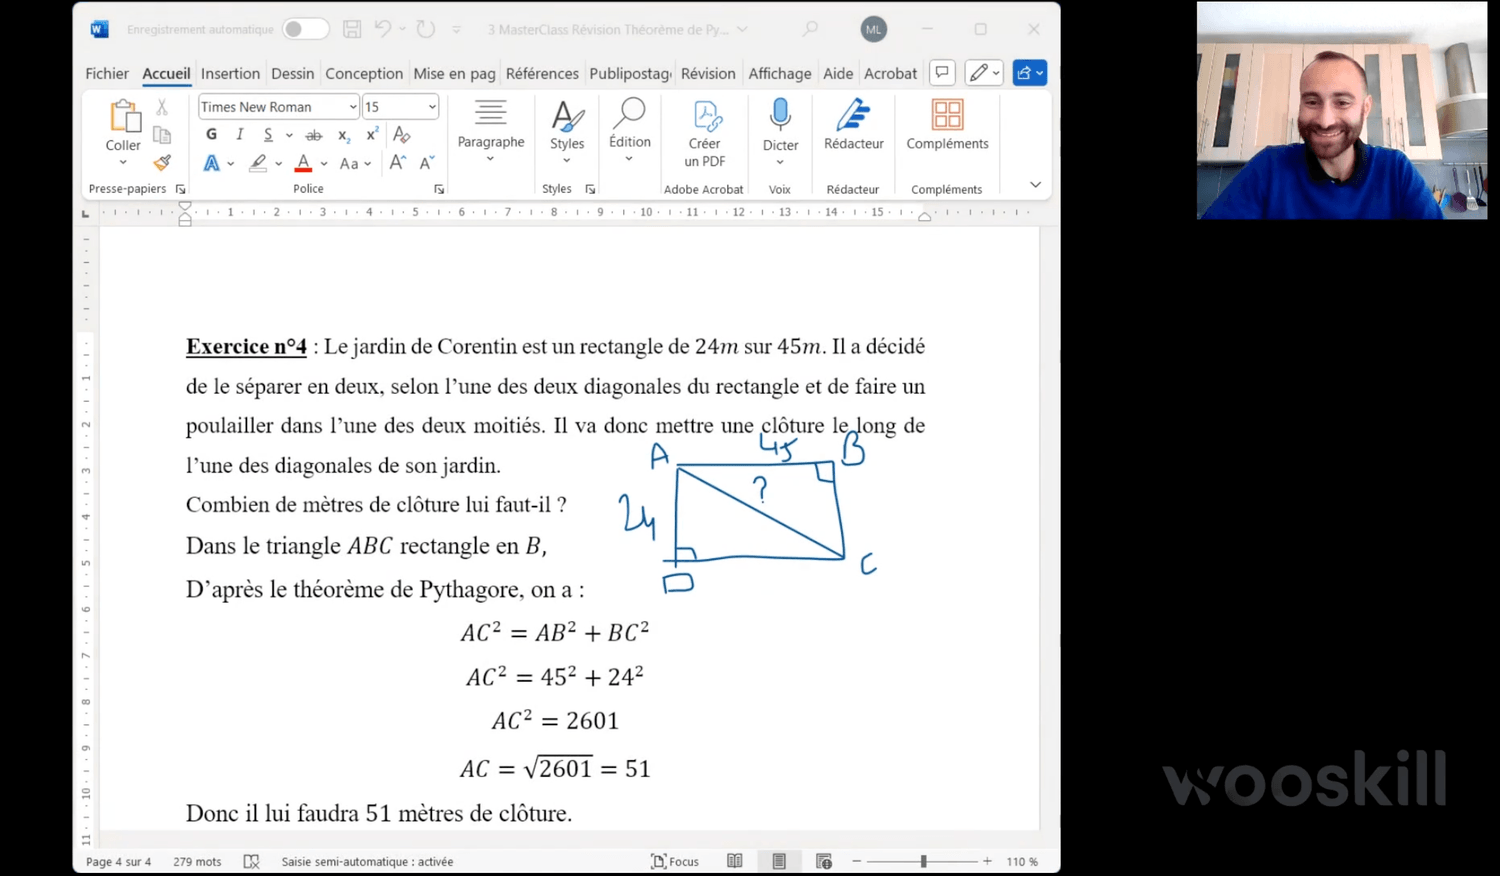1500x876 pixels.
Task: Click the tab stop selector by the ruler
Action: pyautogui.click(x=86, y=213)
